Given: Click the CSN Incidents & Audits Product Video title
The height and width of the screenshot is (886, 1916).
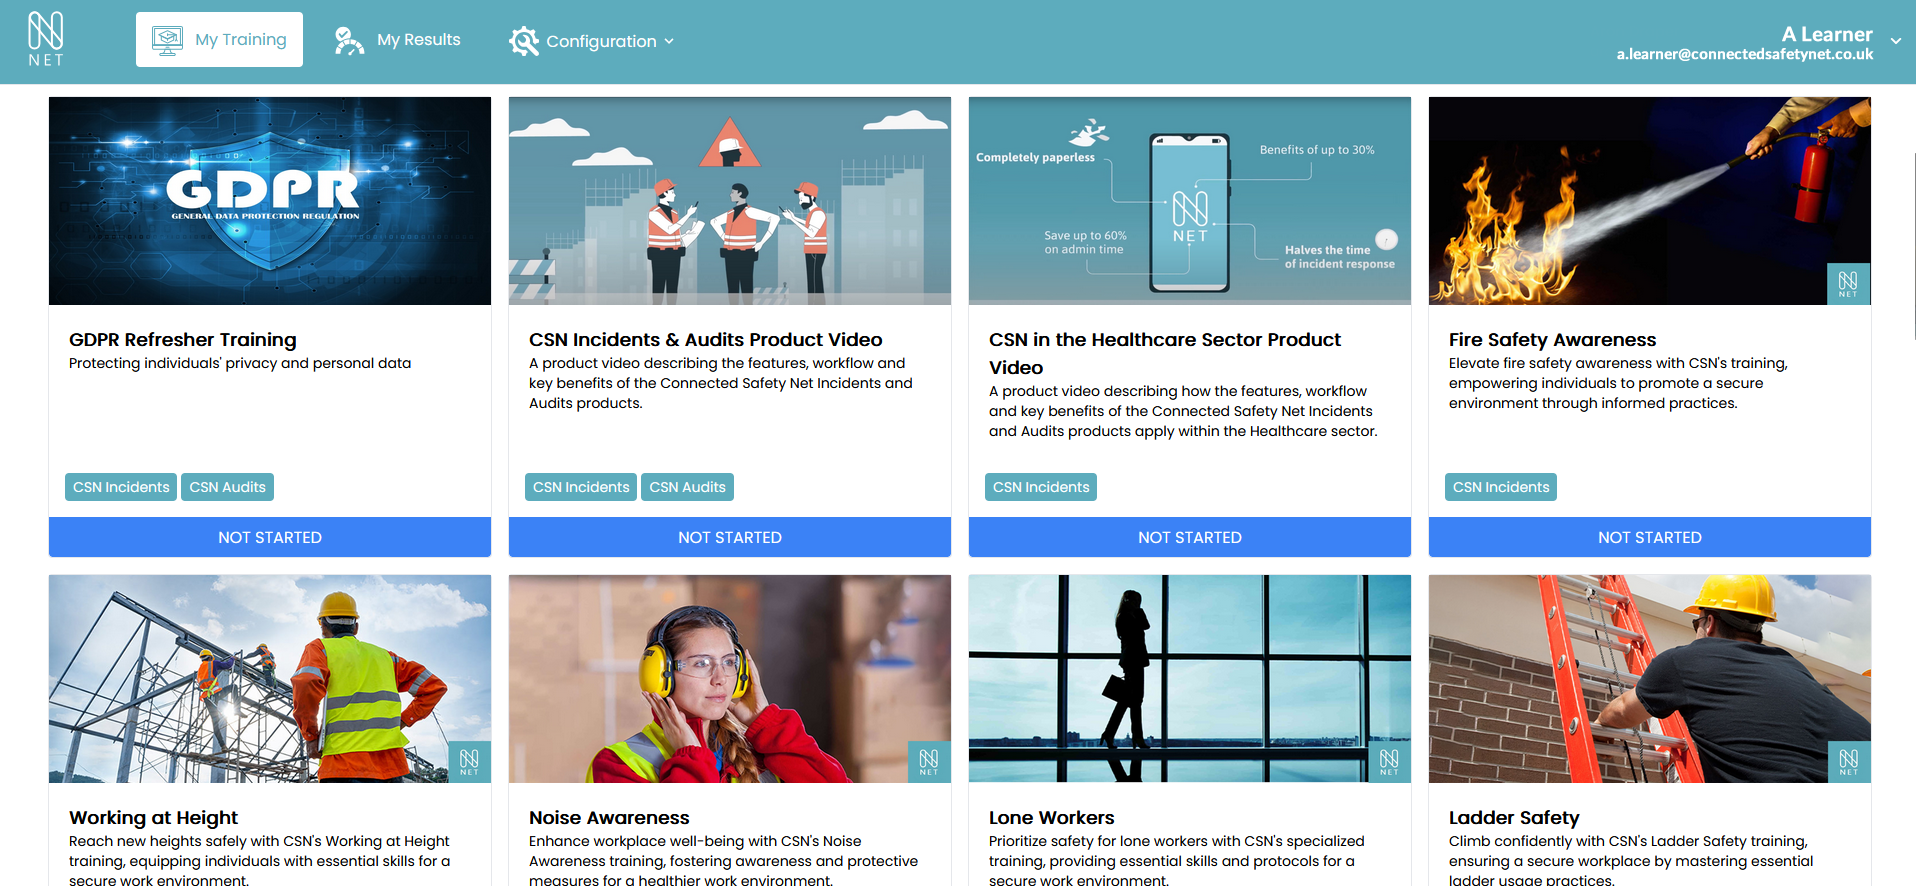Looking at the screenshot, I should [706, 340].
